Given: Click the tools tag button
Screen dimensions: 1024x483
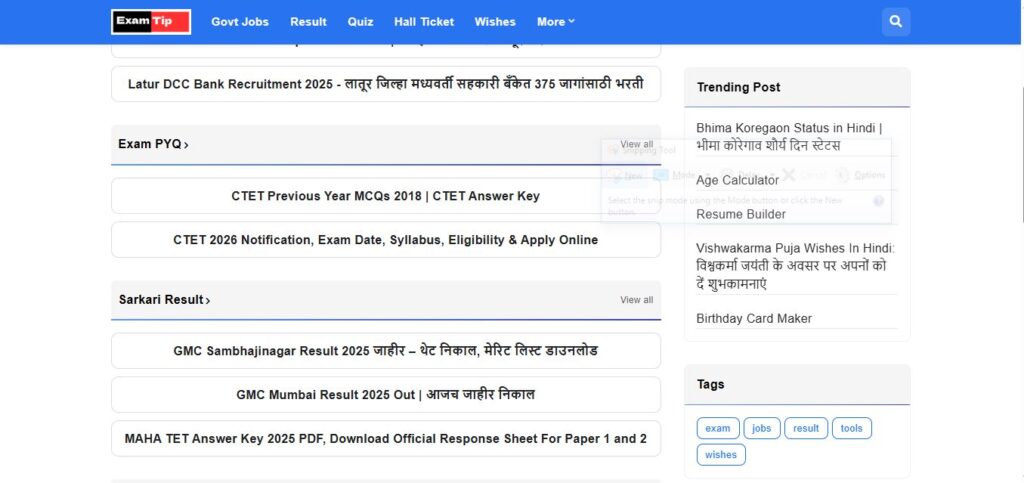Looking at the screenshot, I should 851,428.
